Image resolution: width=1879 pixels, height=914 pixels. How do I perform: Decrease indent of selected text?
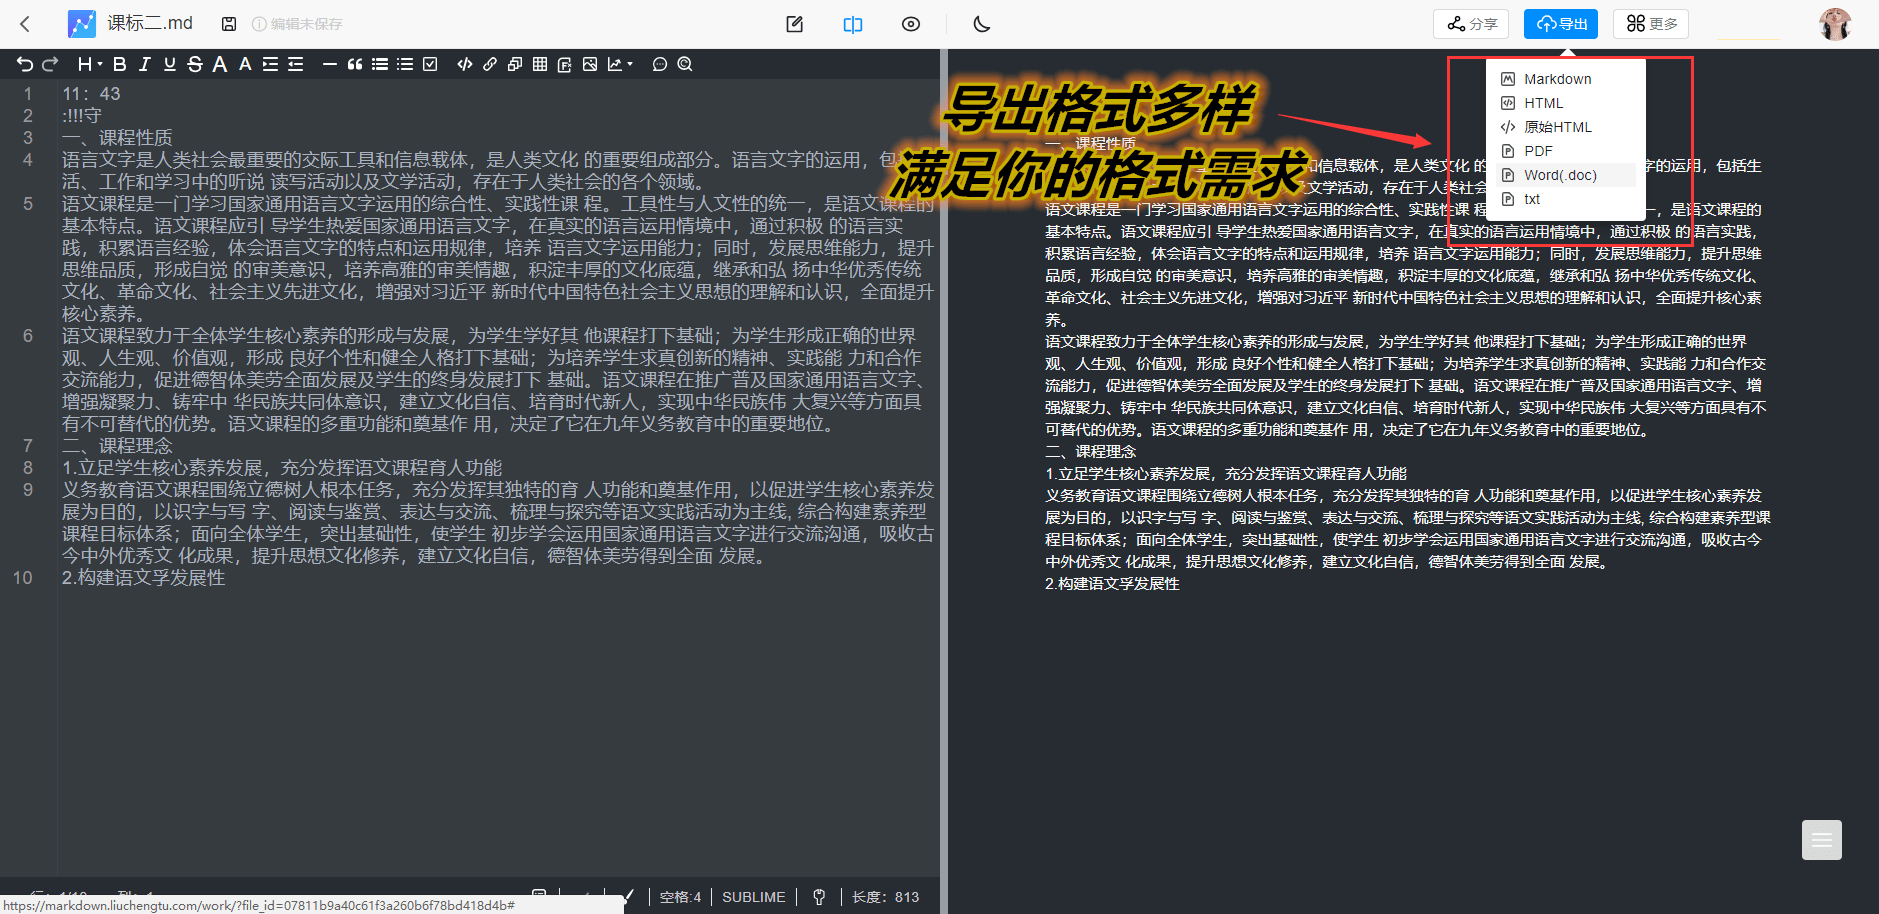[295, 64]
